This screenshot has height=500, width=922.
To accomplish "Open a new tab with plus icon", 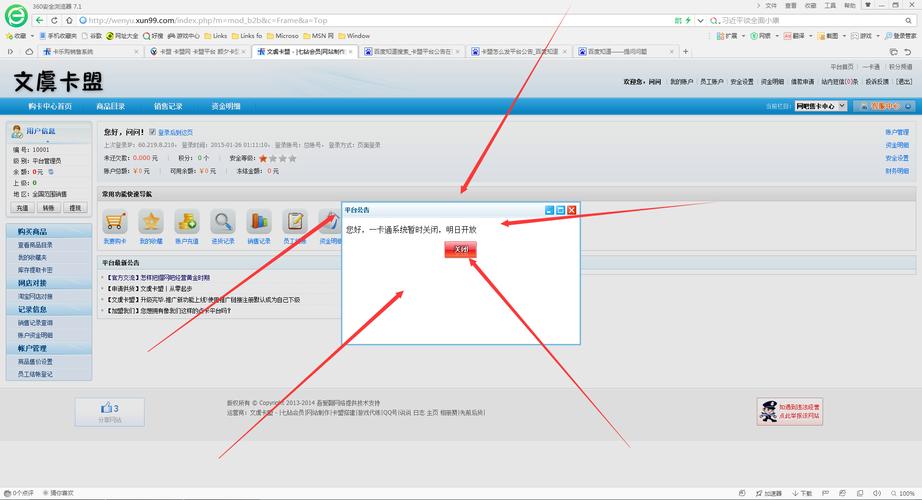I will pyautogui.click(x=686, y=52).
